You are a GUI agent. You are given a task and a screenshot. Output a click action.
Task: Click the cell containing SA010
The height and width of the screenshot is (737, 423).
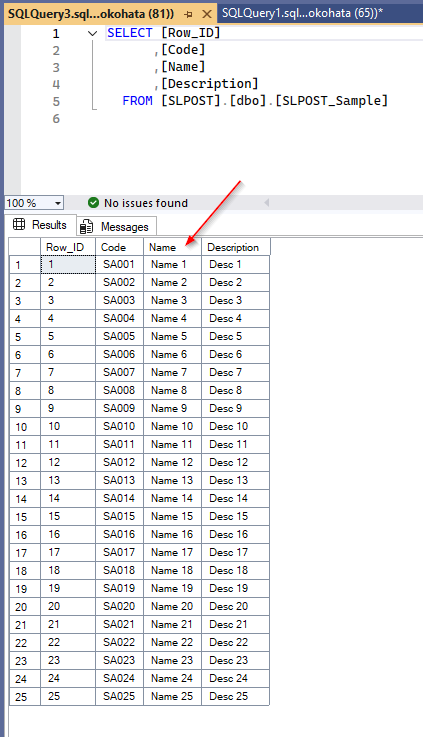(119, 426)
